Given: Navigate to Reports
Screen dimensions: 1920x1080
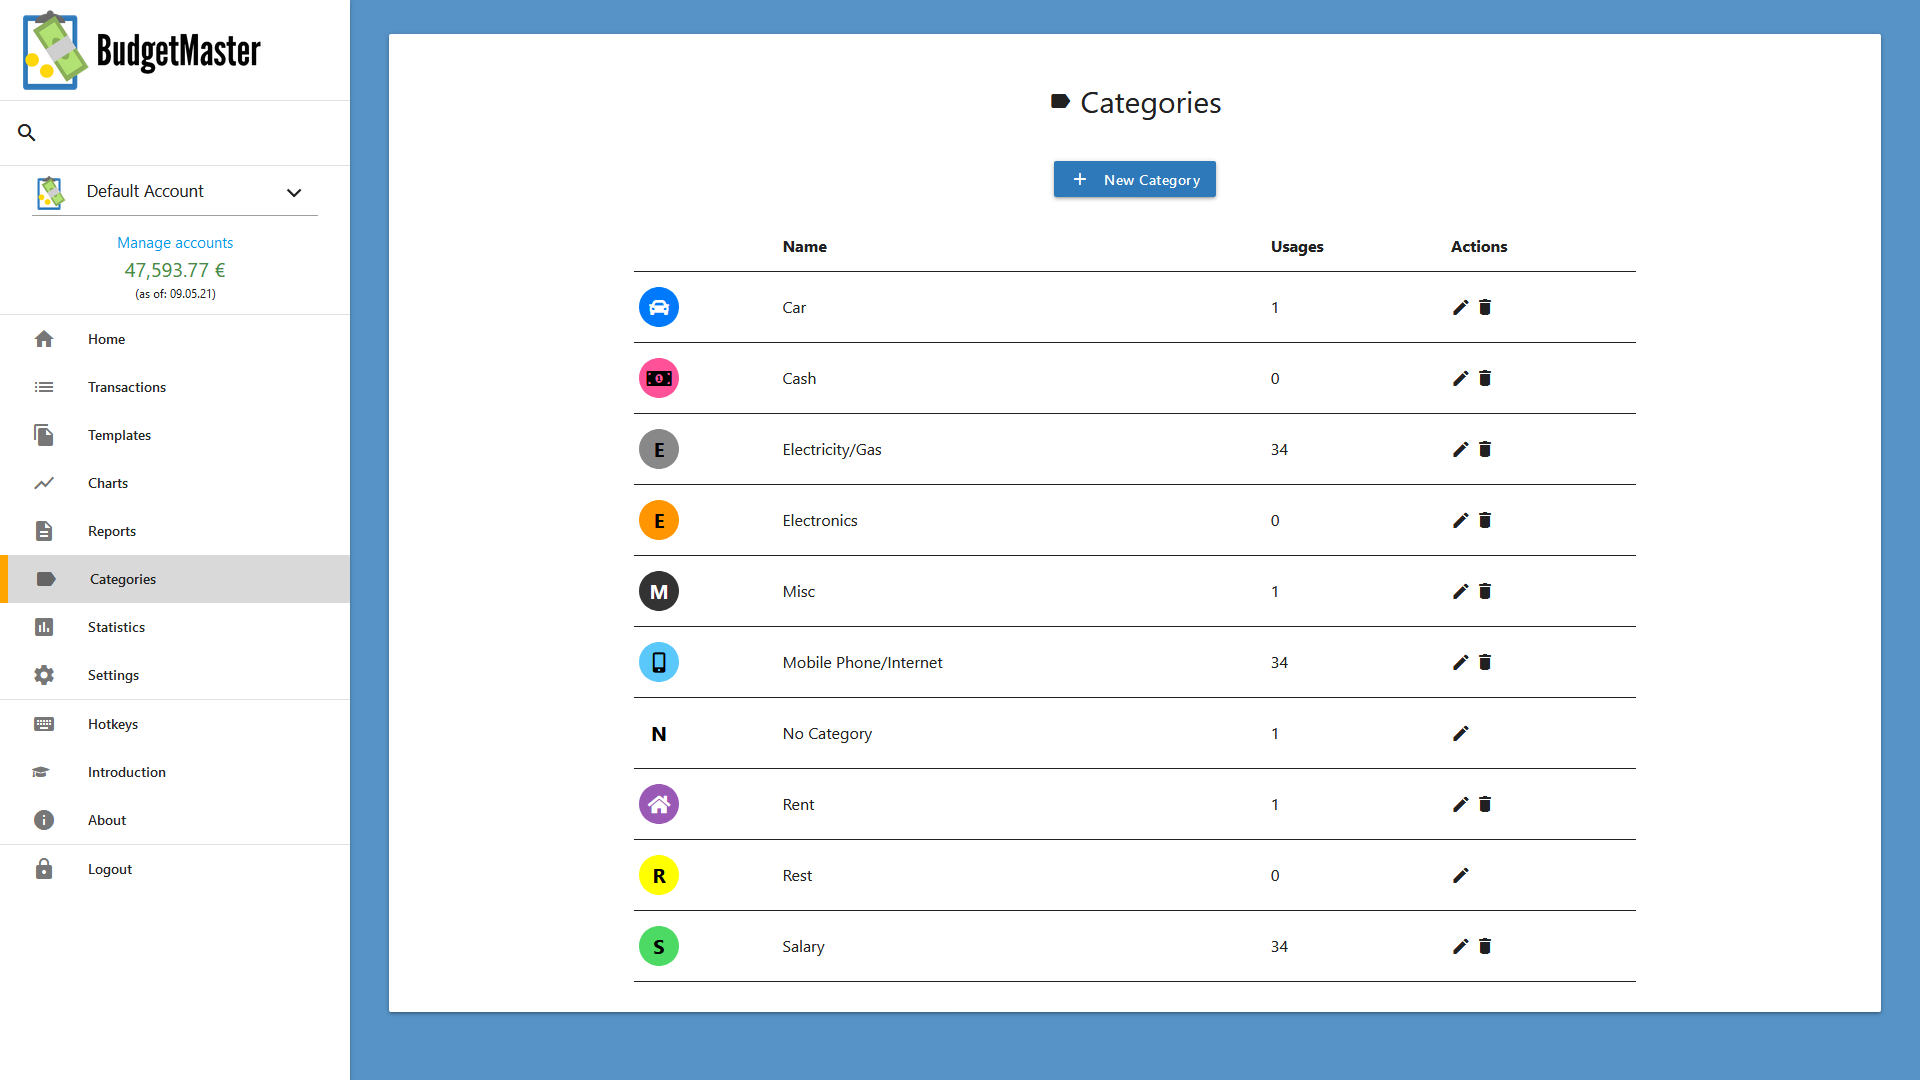Looking at the screenshot, I should pyautogui.click(x=175, y=531).
